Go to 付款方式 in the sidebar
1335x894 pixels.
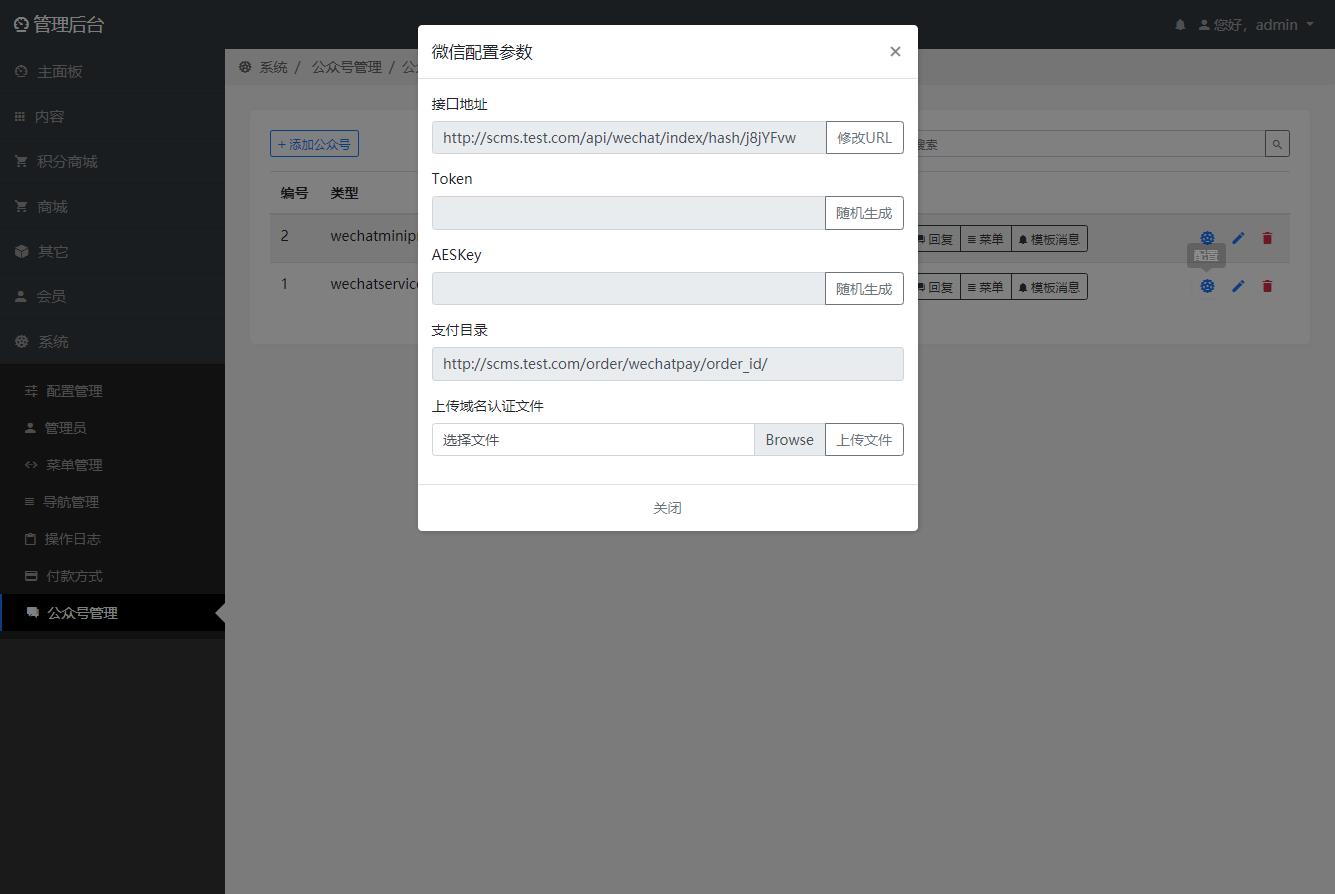(112, 576)
